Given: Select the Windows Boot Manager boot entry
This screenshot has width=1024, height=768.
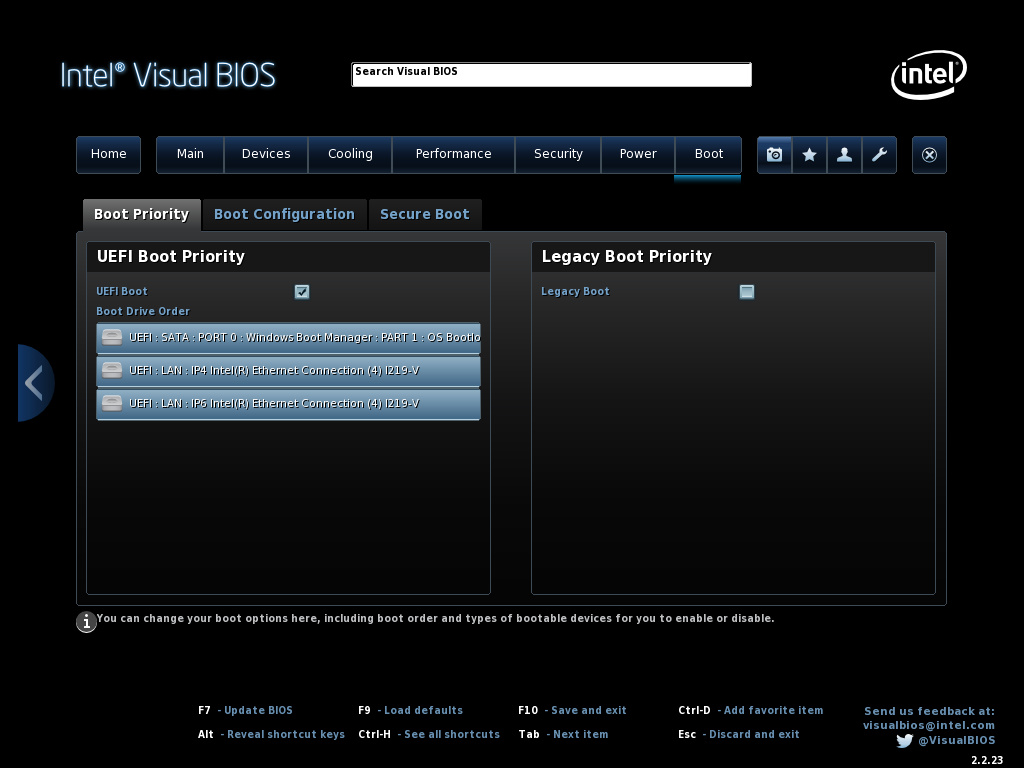Looking at the screenshot, I should 288,338.
